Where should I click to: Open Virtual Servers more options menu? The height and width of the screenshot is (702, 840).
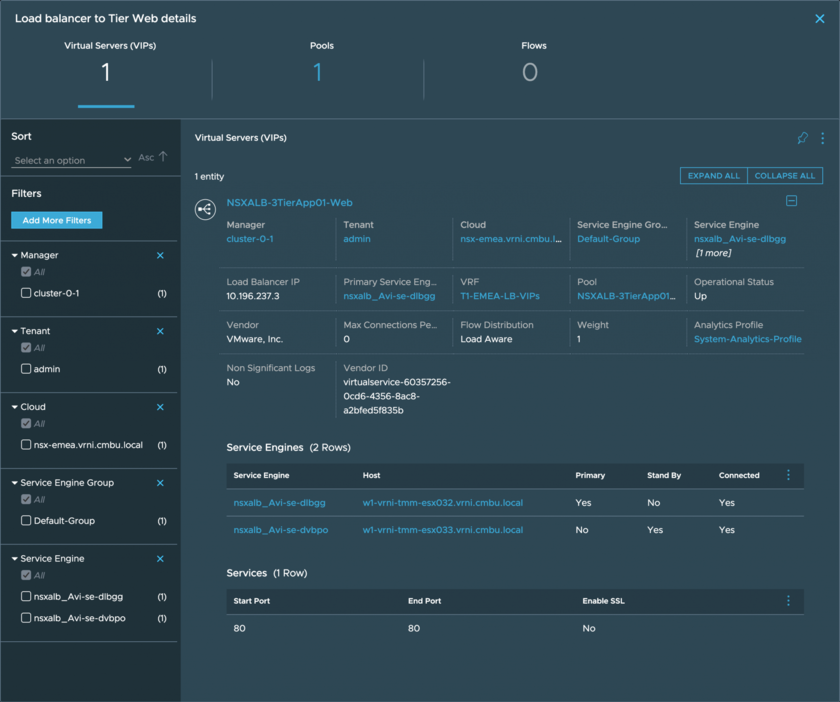[822, 138]
